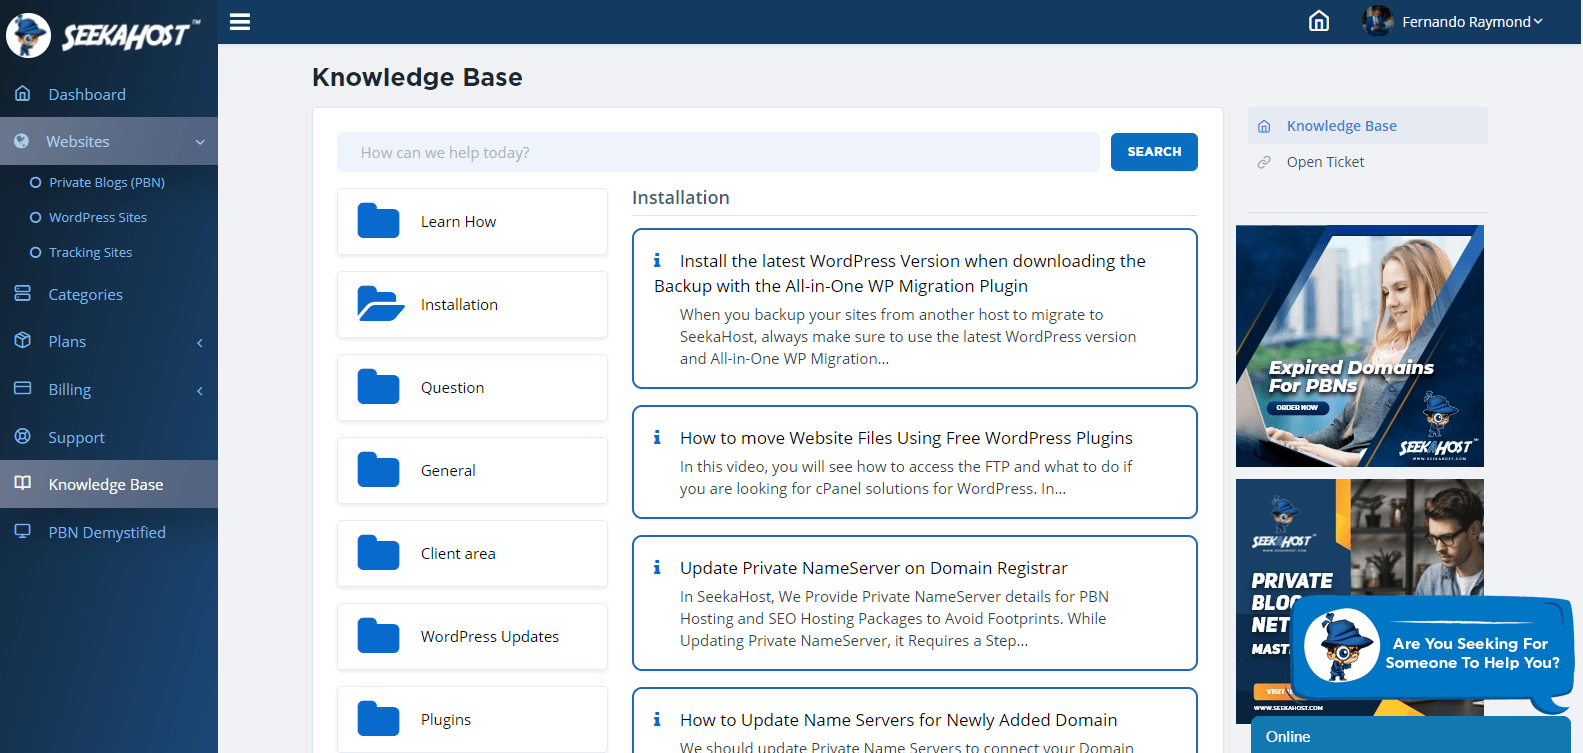This screenshot has width=1583, height=753.
Task: Open the home icon in top bar
Action: (1319, 21)
